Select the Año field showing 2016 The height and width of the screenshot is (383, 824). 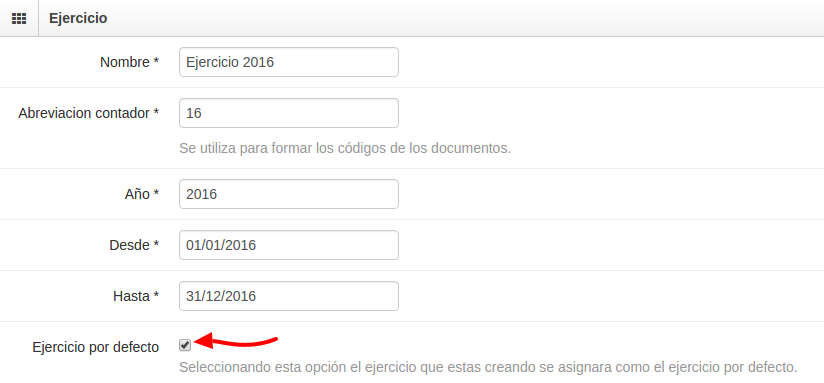(289, 194)
